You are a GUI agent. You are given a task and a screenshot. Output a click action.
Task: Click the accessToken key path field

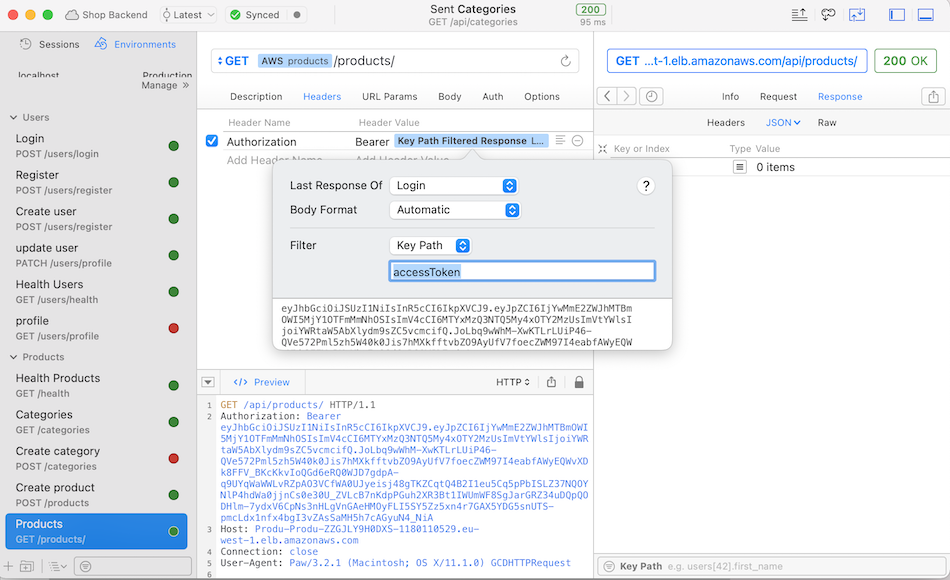point(522,272)
